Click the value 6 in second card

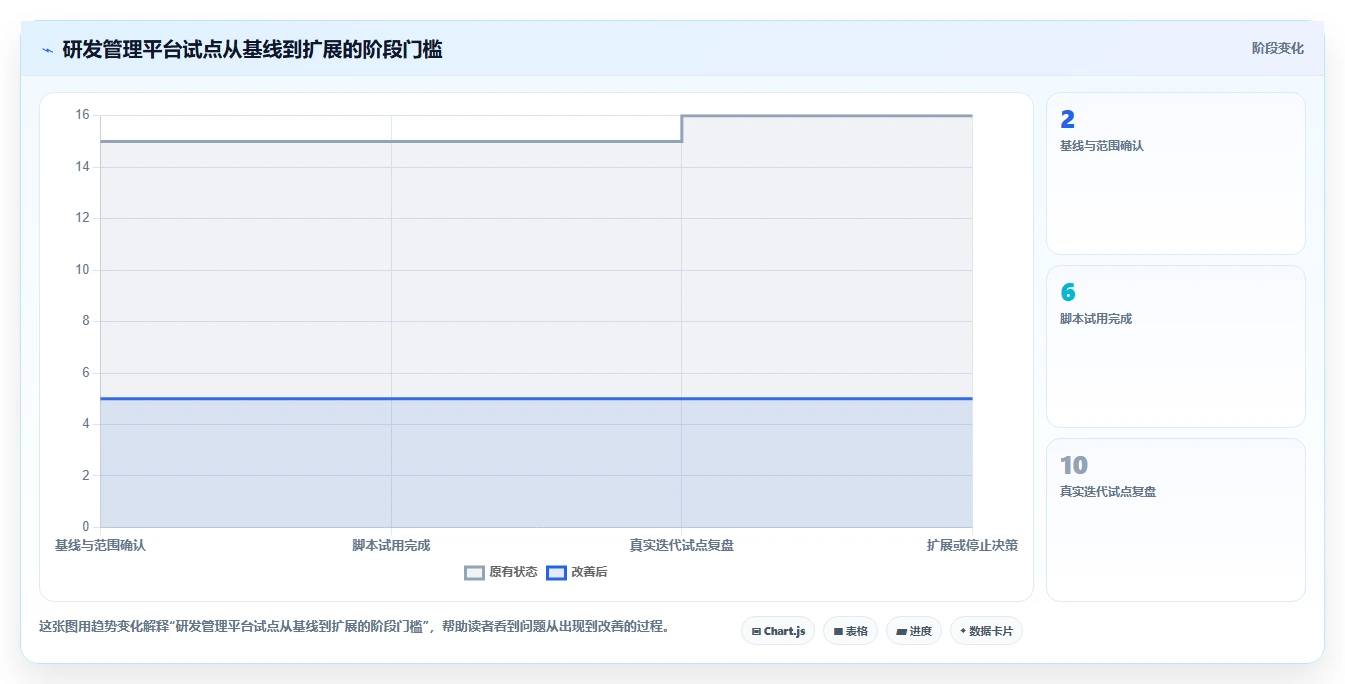tap(1067, 293)
